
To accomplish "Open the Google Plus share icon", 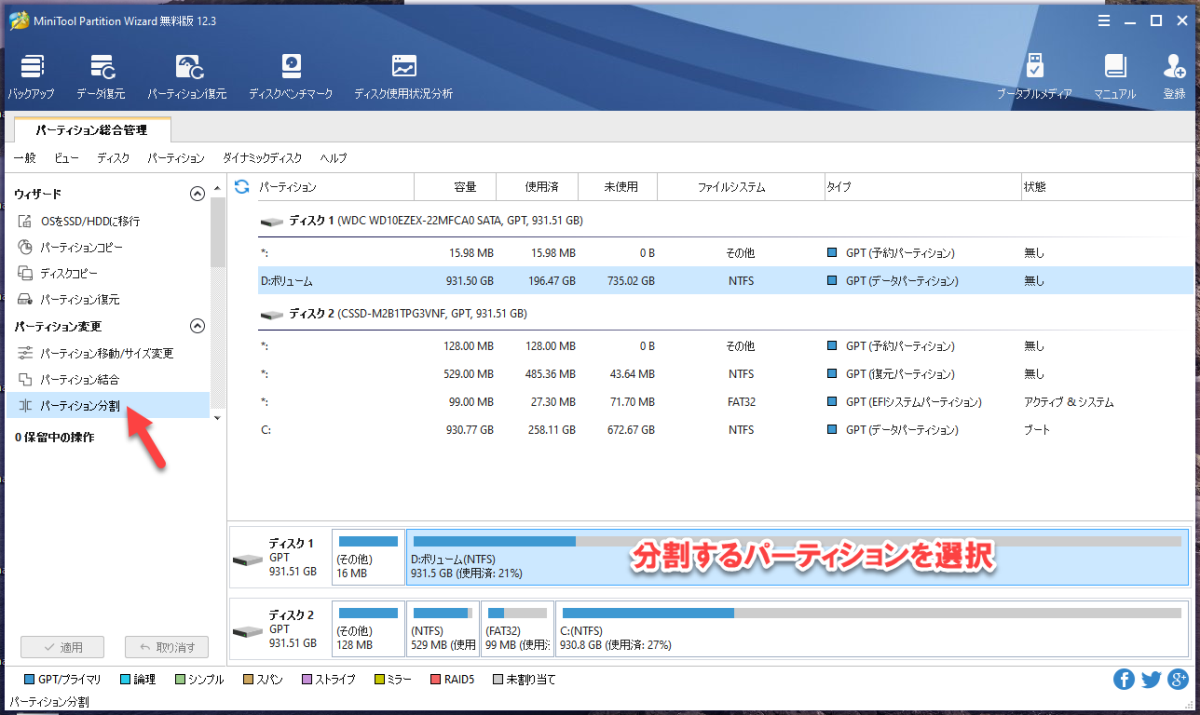I will click(1178, 679).
